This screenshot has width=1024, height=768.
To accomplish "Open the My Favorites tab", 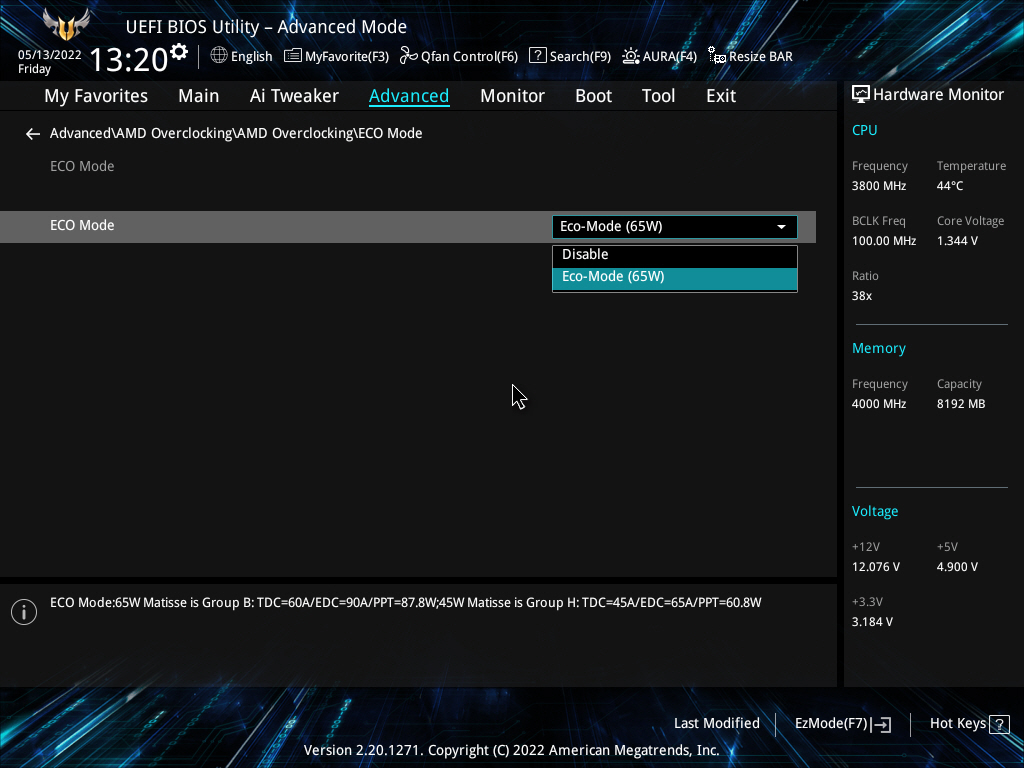I will (x=96, y=96).
